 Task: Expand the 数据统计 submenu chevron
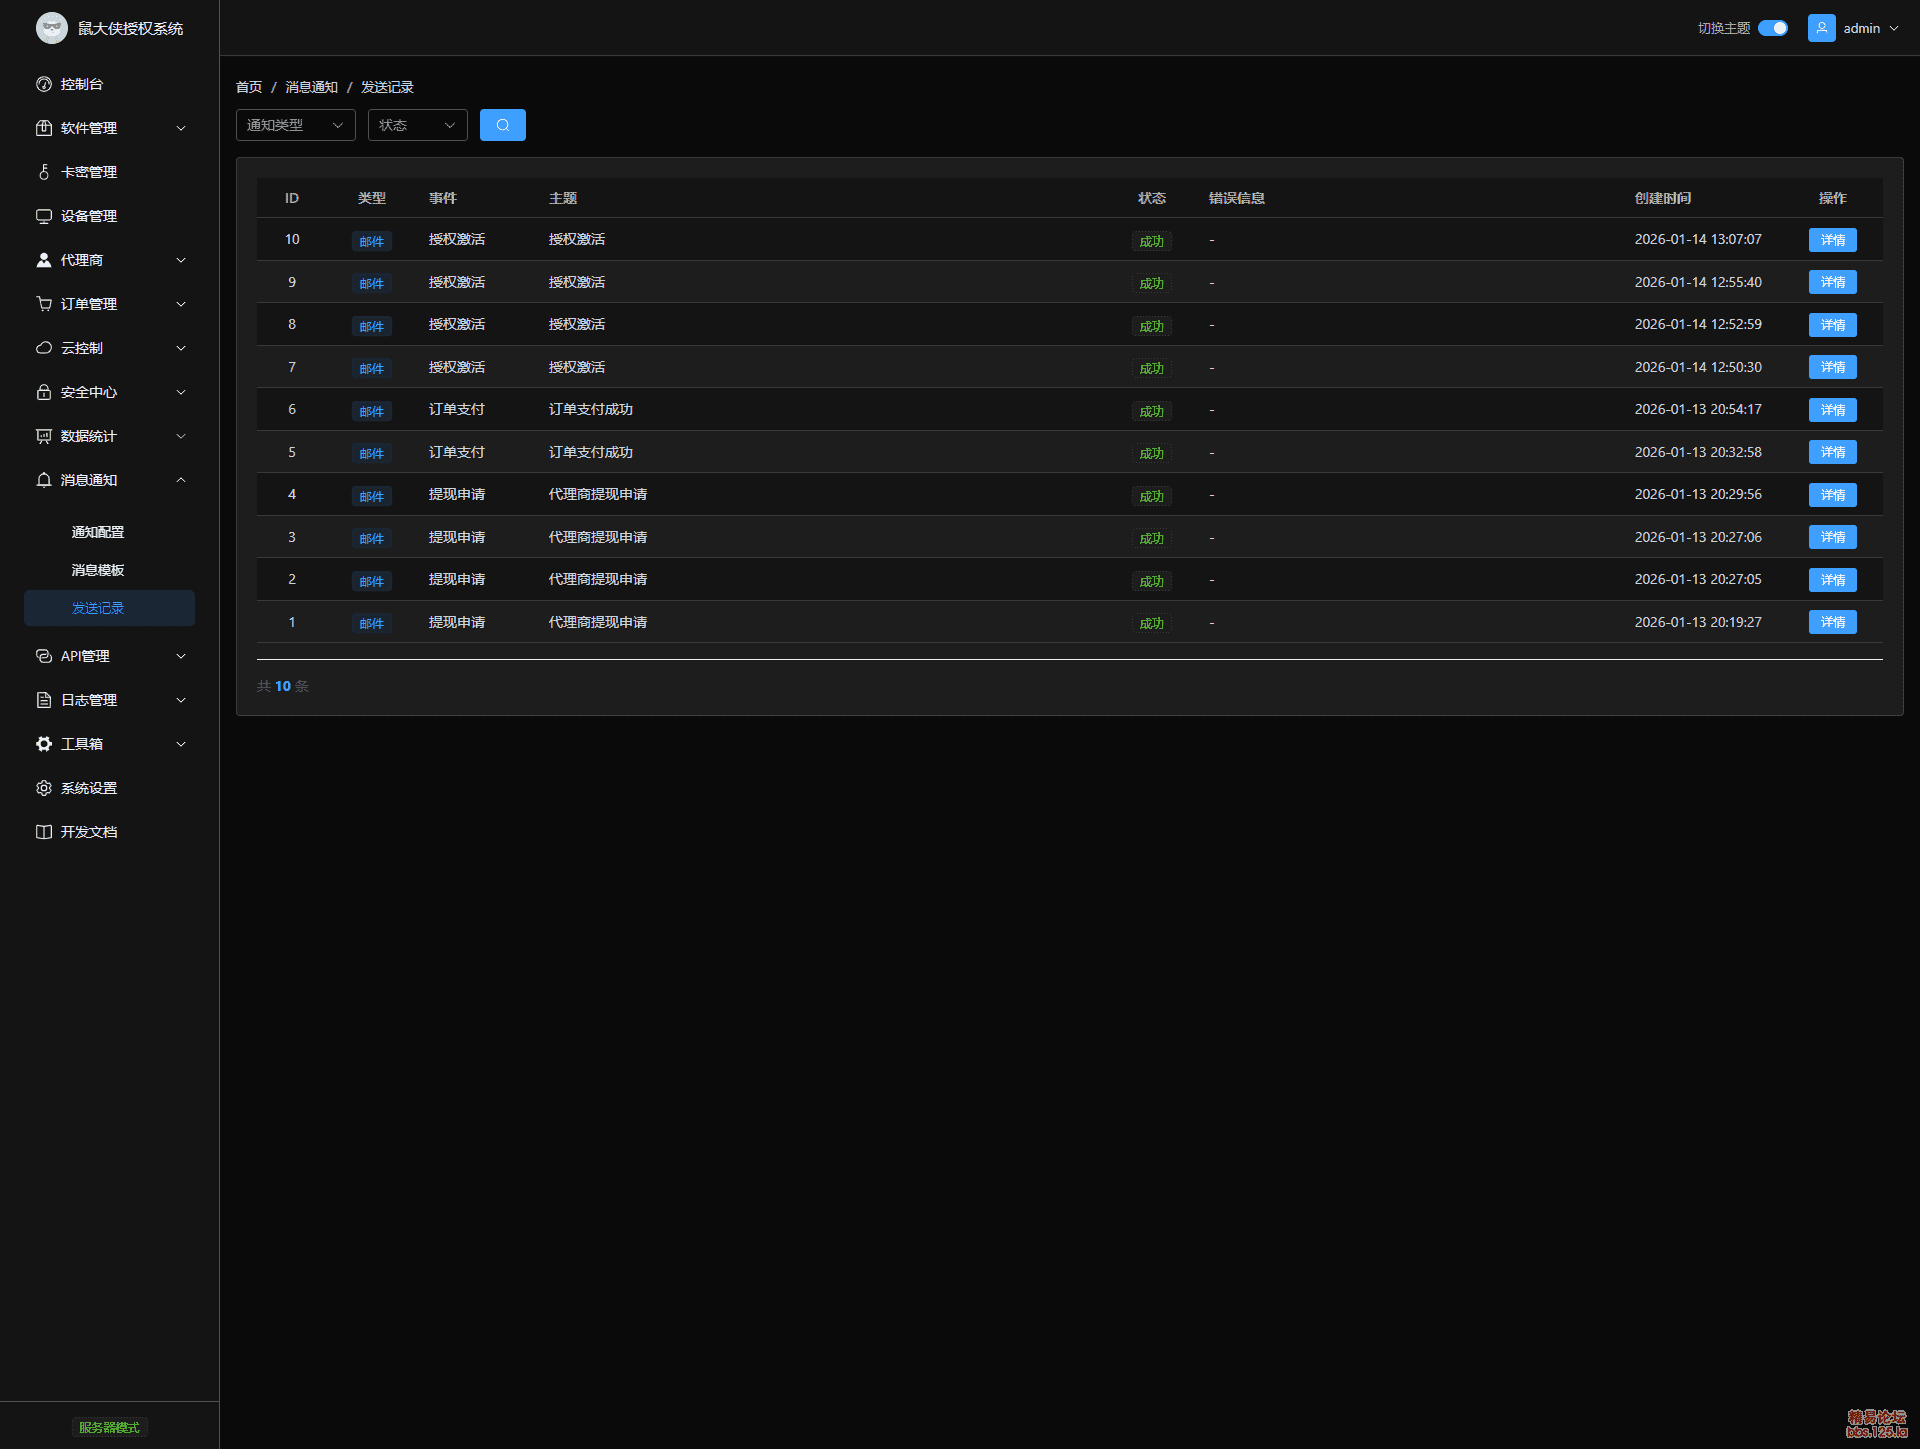(x=181, y=436)
